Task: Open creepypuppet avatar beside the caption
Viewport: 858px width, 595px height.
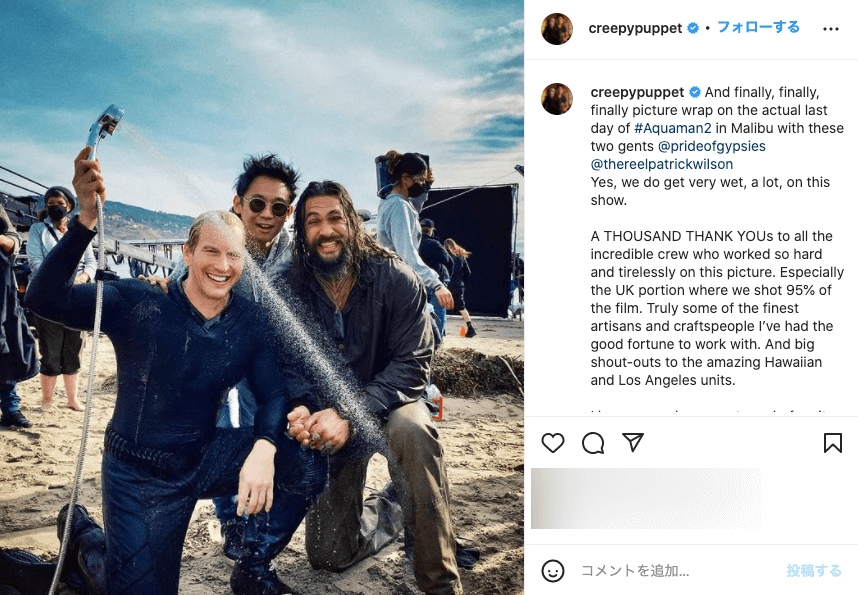Action: click(556, 99)
